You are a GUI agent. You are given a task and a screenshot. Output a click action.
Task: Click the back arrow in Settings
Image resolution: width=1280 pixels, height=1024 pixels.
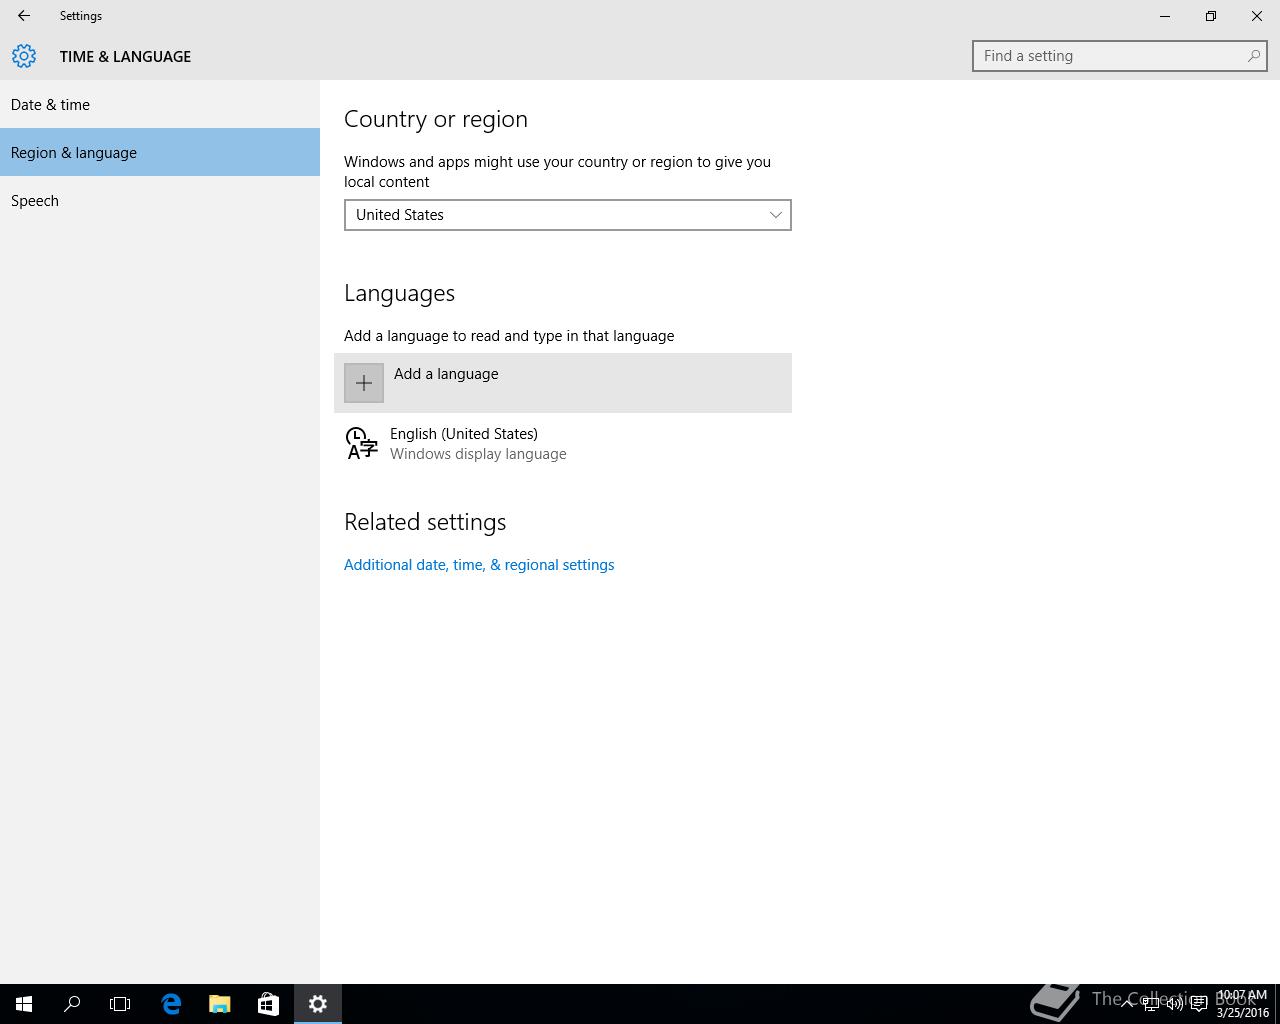click(x=24, y=16)
